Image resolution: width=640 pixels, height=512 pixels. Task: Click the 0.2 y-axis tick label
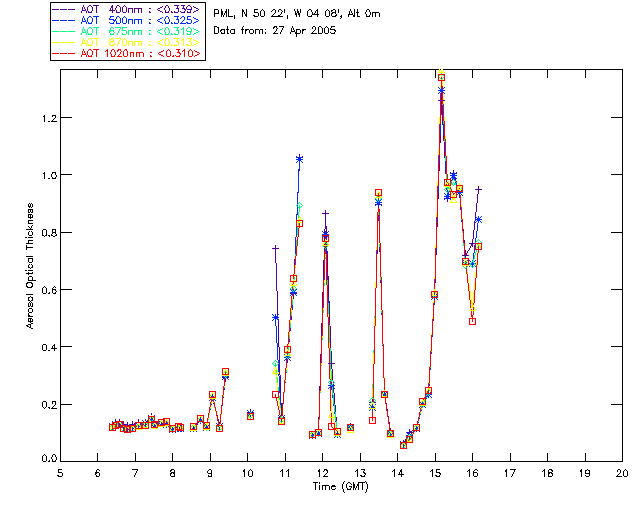(49, 405)
